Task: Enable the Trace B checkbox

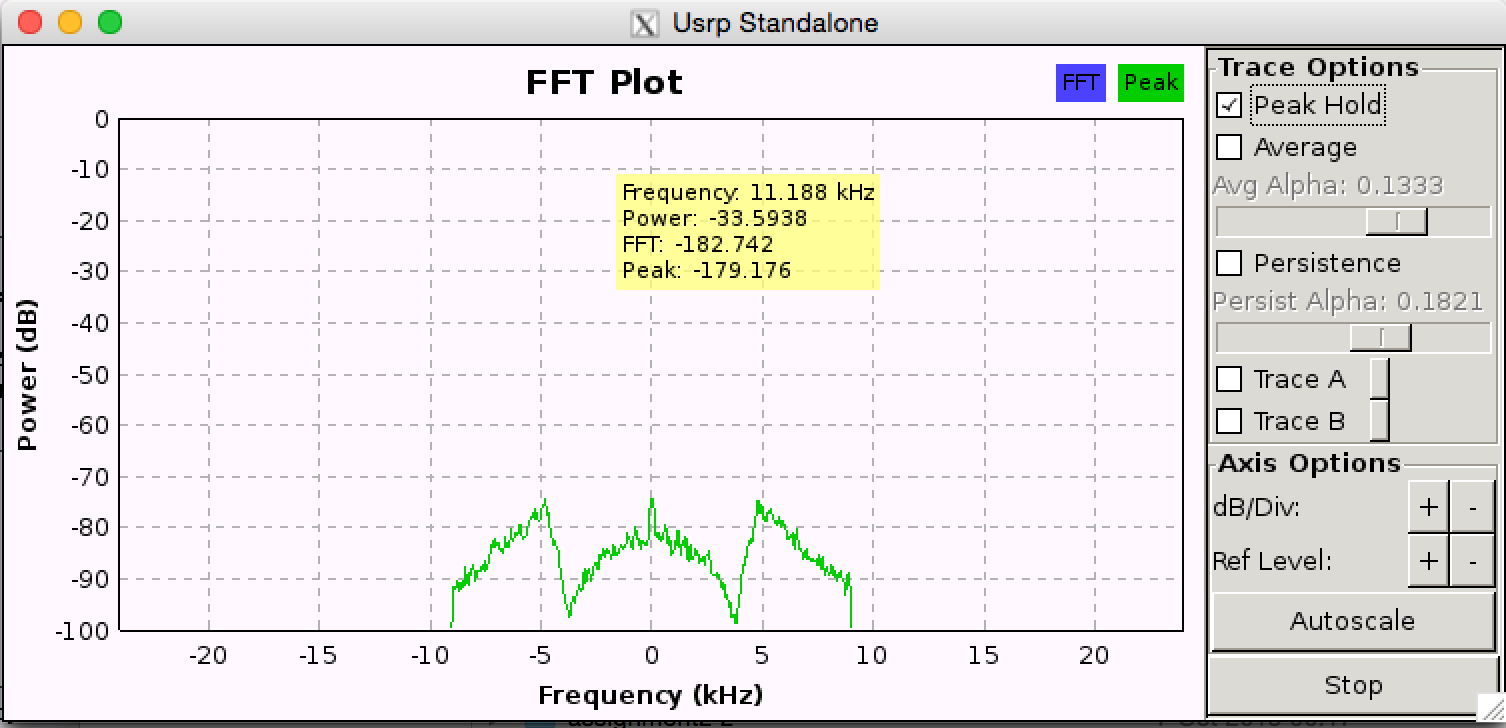Action: [1229, 421]
